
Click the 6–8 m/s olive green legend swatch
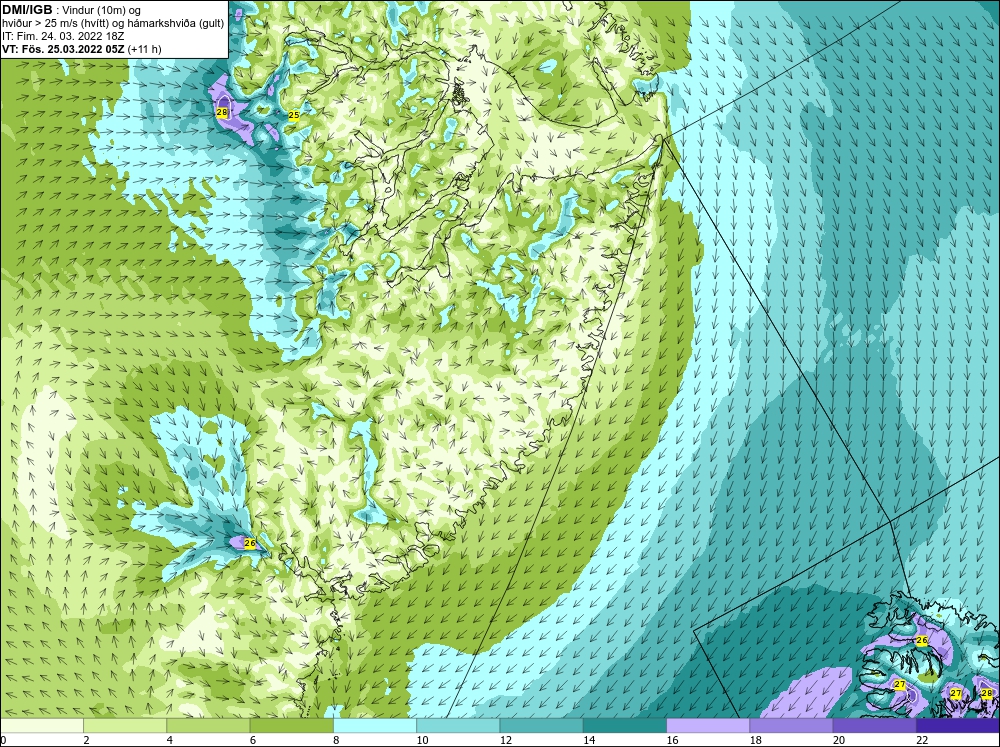pyautogui.click(x=291, y=726)
